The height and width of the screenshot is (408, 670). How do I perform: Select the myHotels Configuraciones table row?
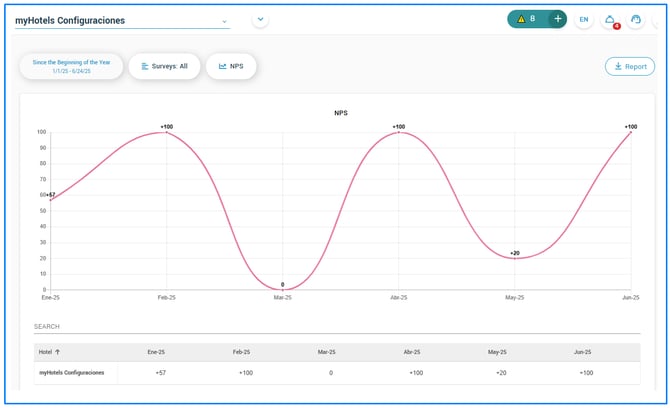337,373
